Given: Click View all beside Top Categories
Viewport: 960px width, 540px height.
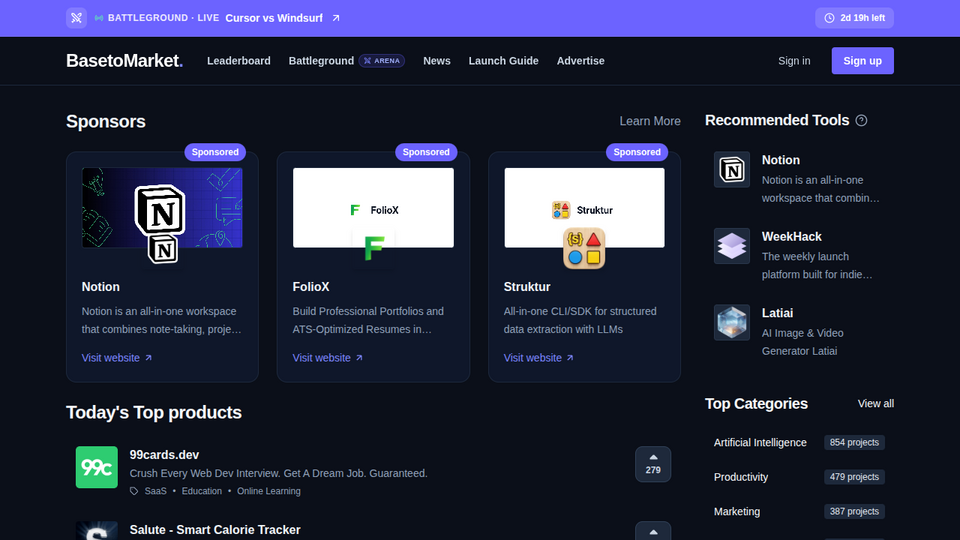Looking at the screenshot, I should coord(876,403).
